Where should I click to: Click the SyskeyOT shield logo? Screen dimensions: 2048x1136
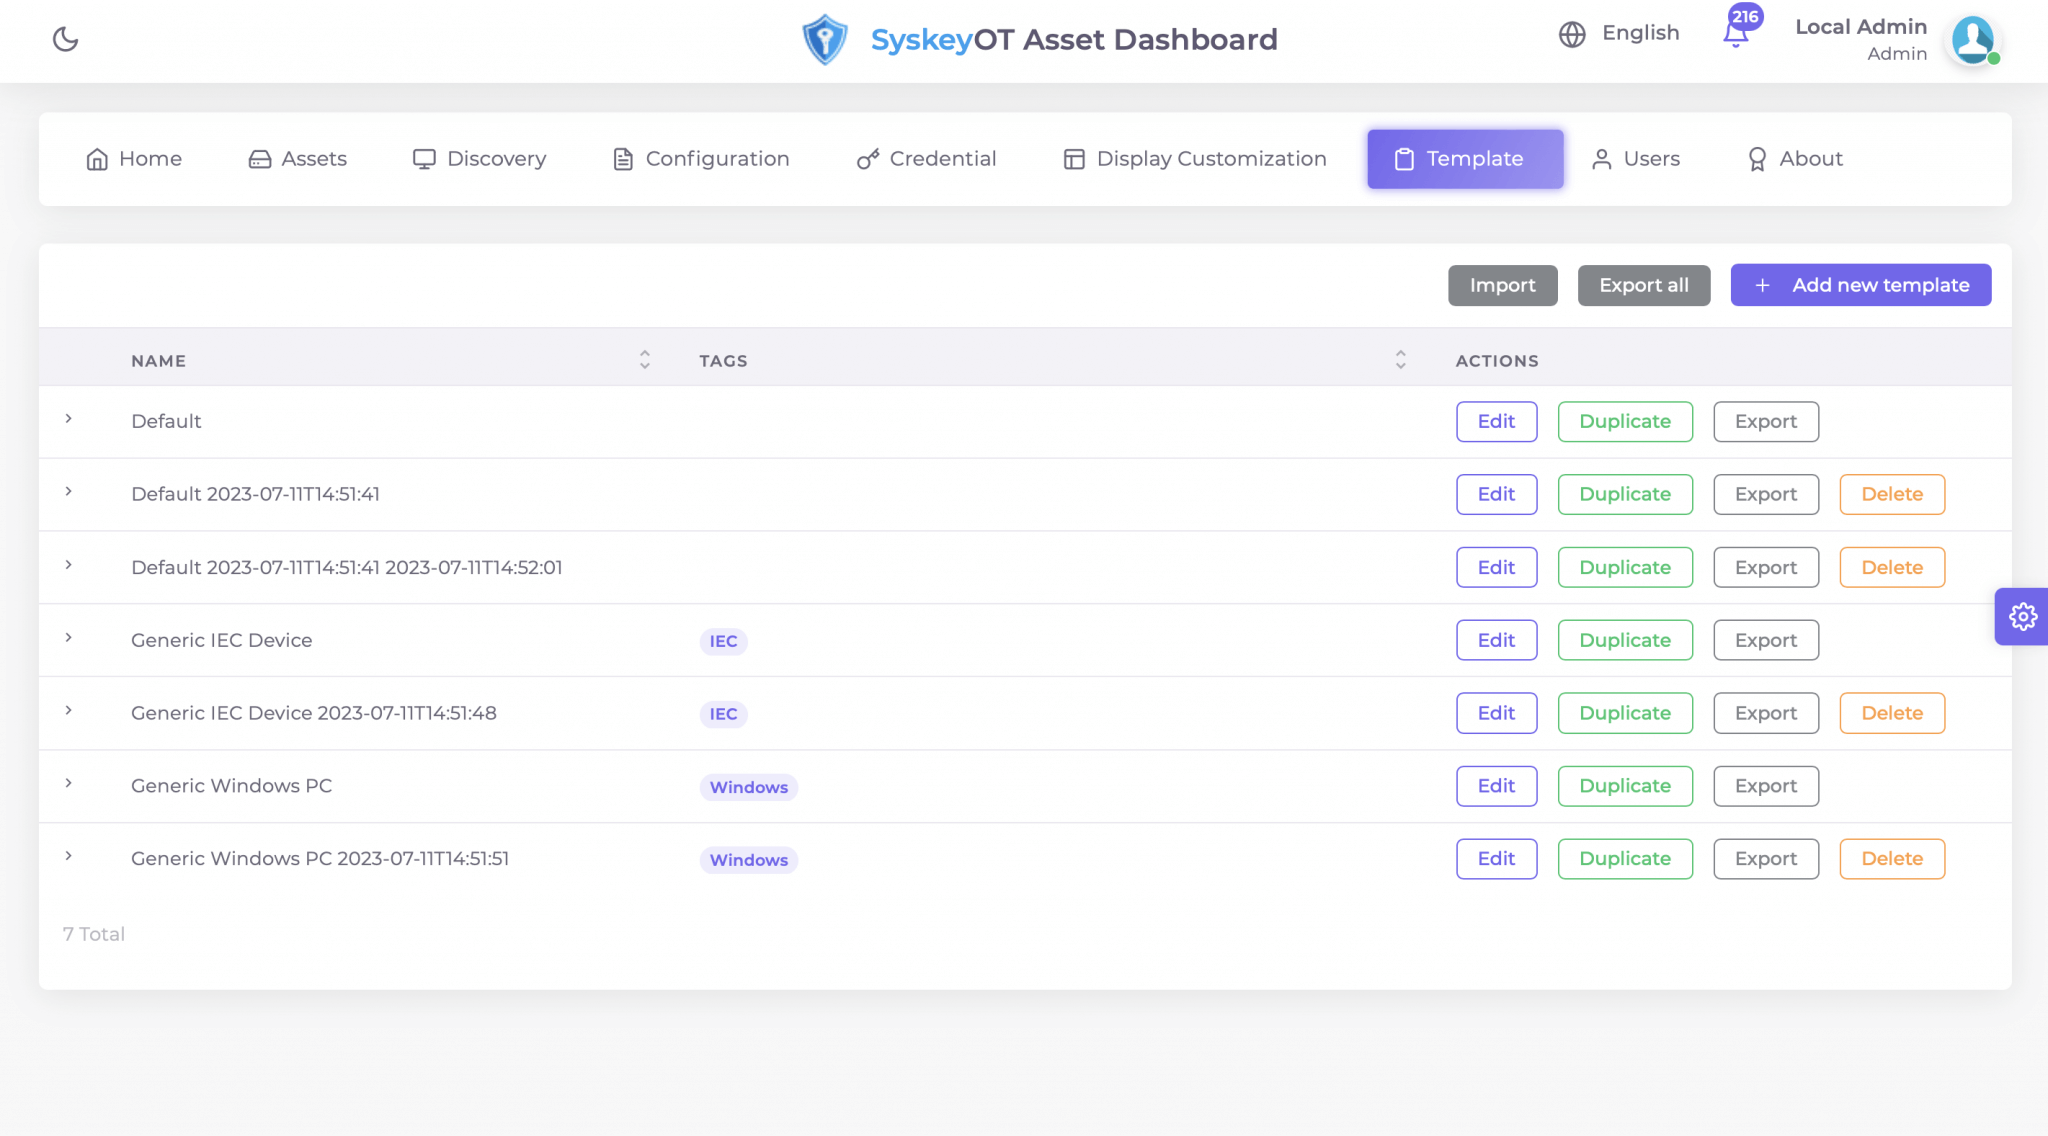823,39
